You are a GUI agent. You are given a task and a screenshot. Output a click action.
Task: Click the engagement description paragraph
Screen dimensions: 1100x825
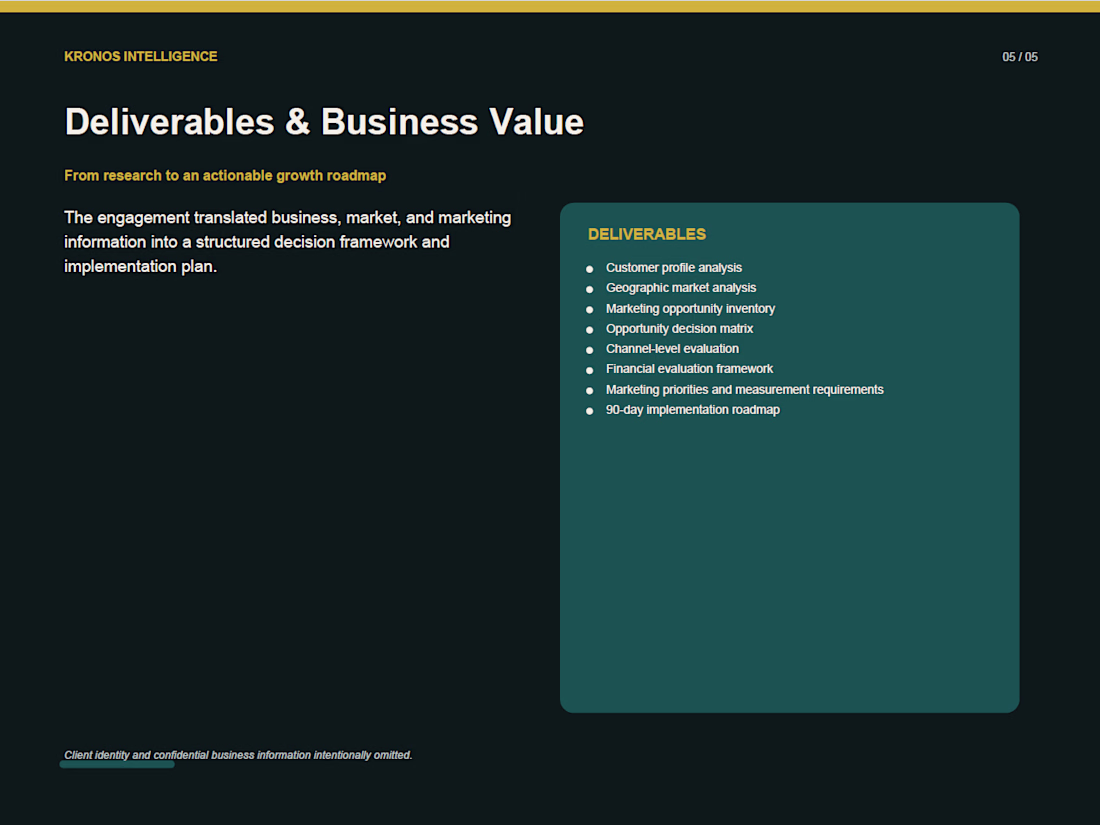click(288, 242)
